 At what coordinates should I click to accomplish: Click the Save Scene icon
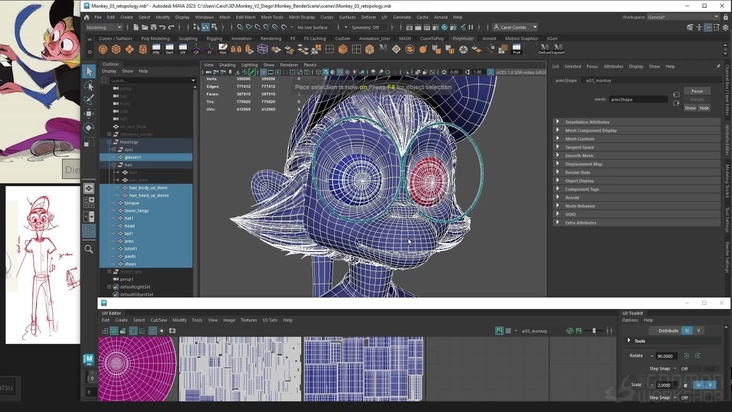point(153,28)
